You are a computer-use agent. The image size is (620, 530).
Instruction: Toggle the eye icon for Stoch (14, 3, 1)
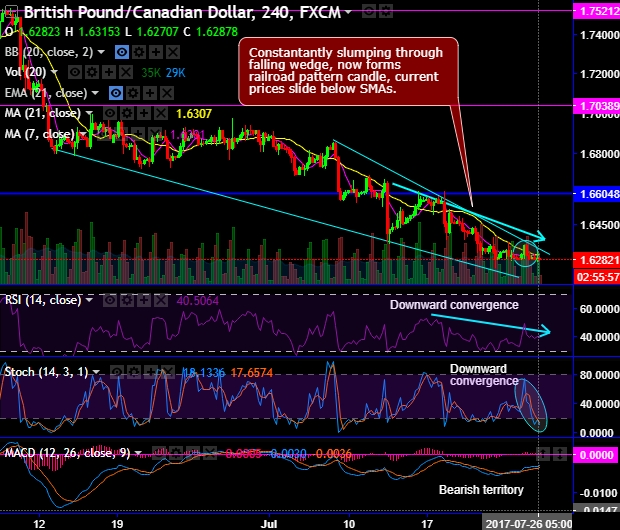[x=117, y=372]
